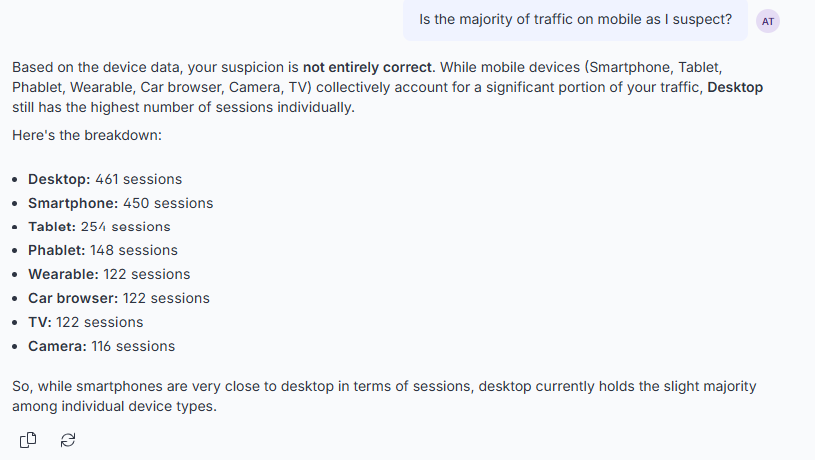Click 'among individual device types' text
Screen dimensions: 815x460
coord(114,406)
